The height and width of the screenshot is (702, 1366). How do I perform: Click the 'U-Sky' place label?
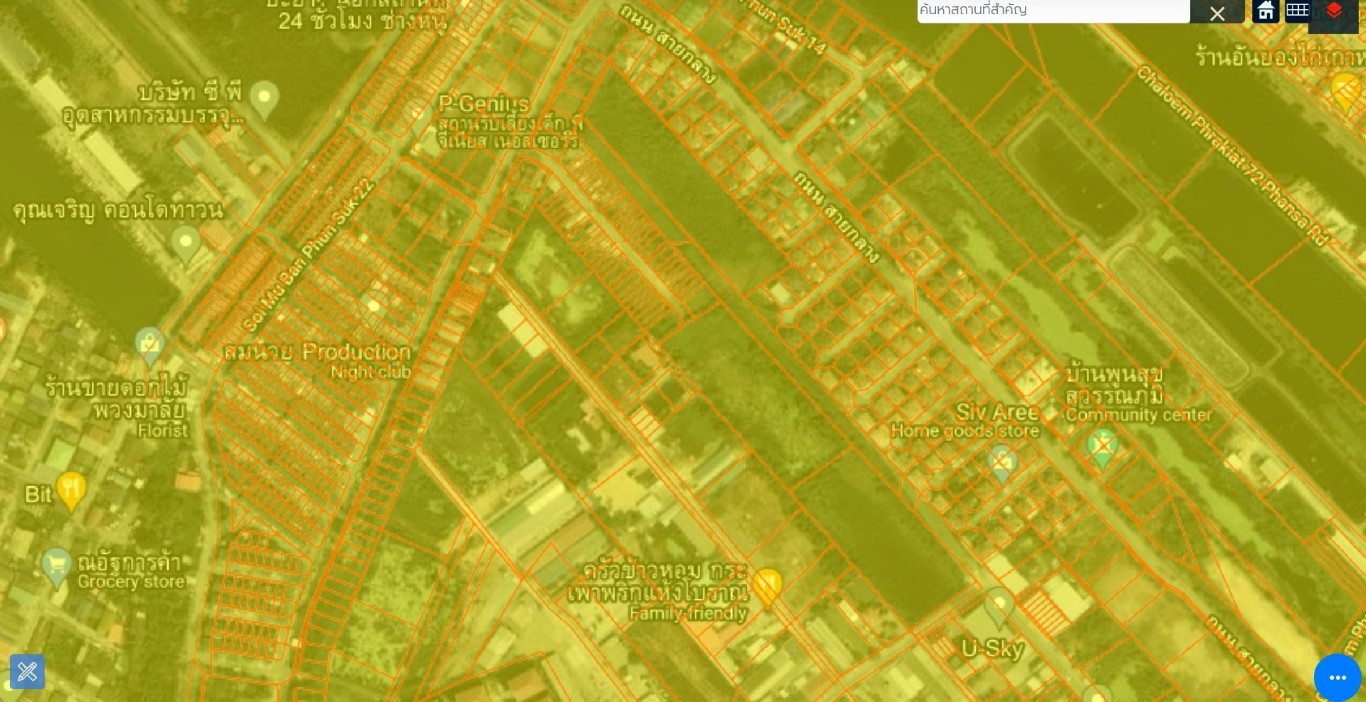tap(992, 649)
